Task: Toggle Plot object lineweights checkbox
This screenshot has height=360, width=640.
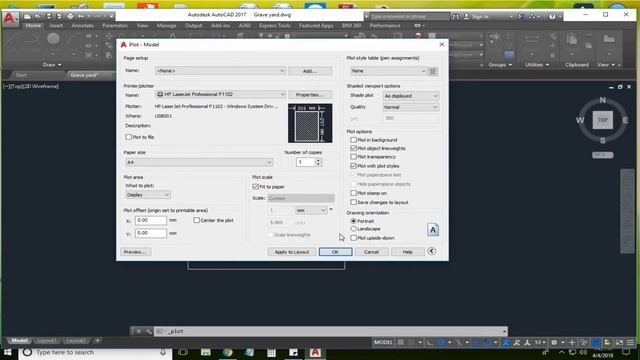Action: coord(353,149)
